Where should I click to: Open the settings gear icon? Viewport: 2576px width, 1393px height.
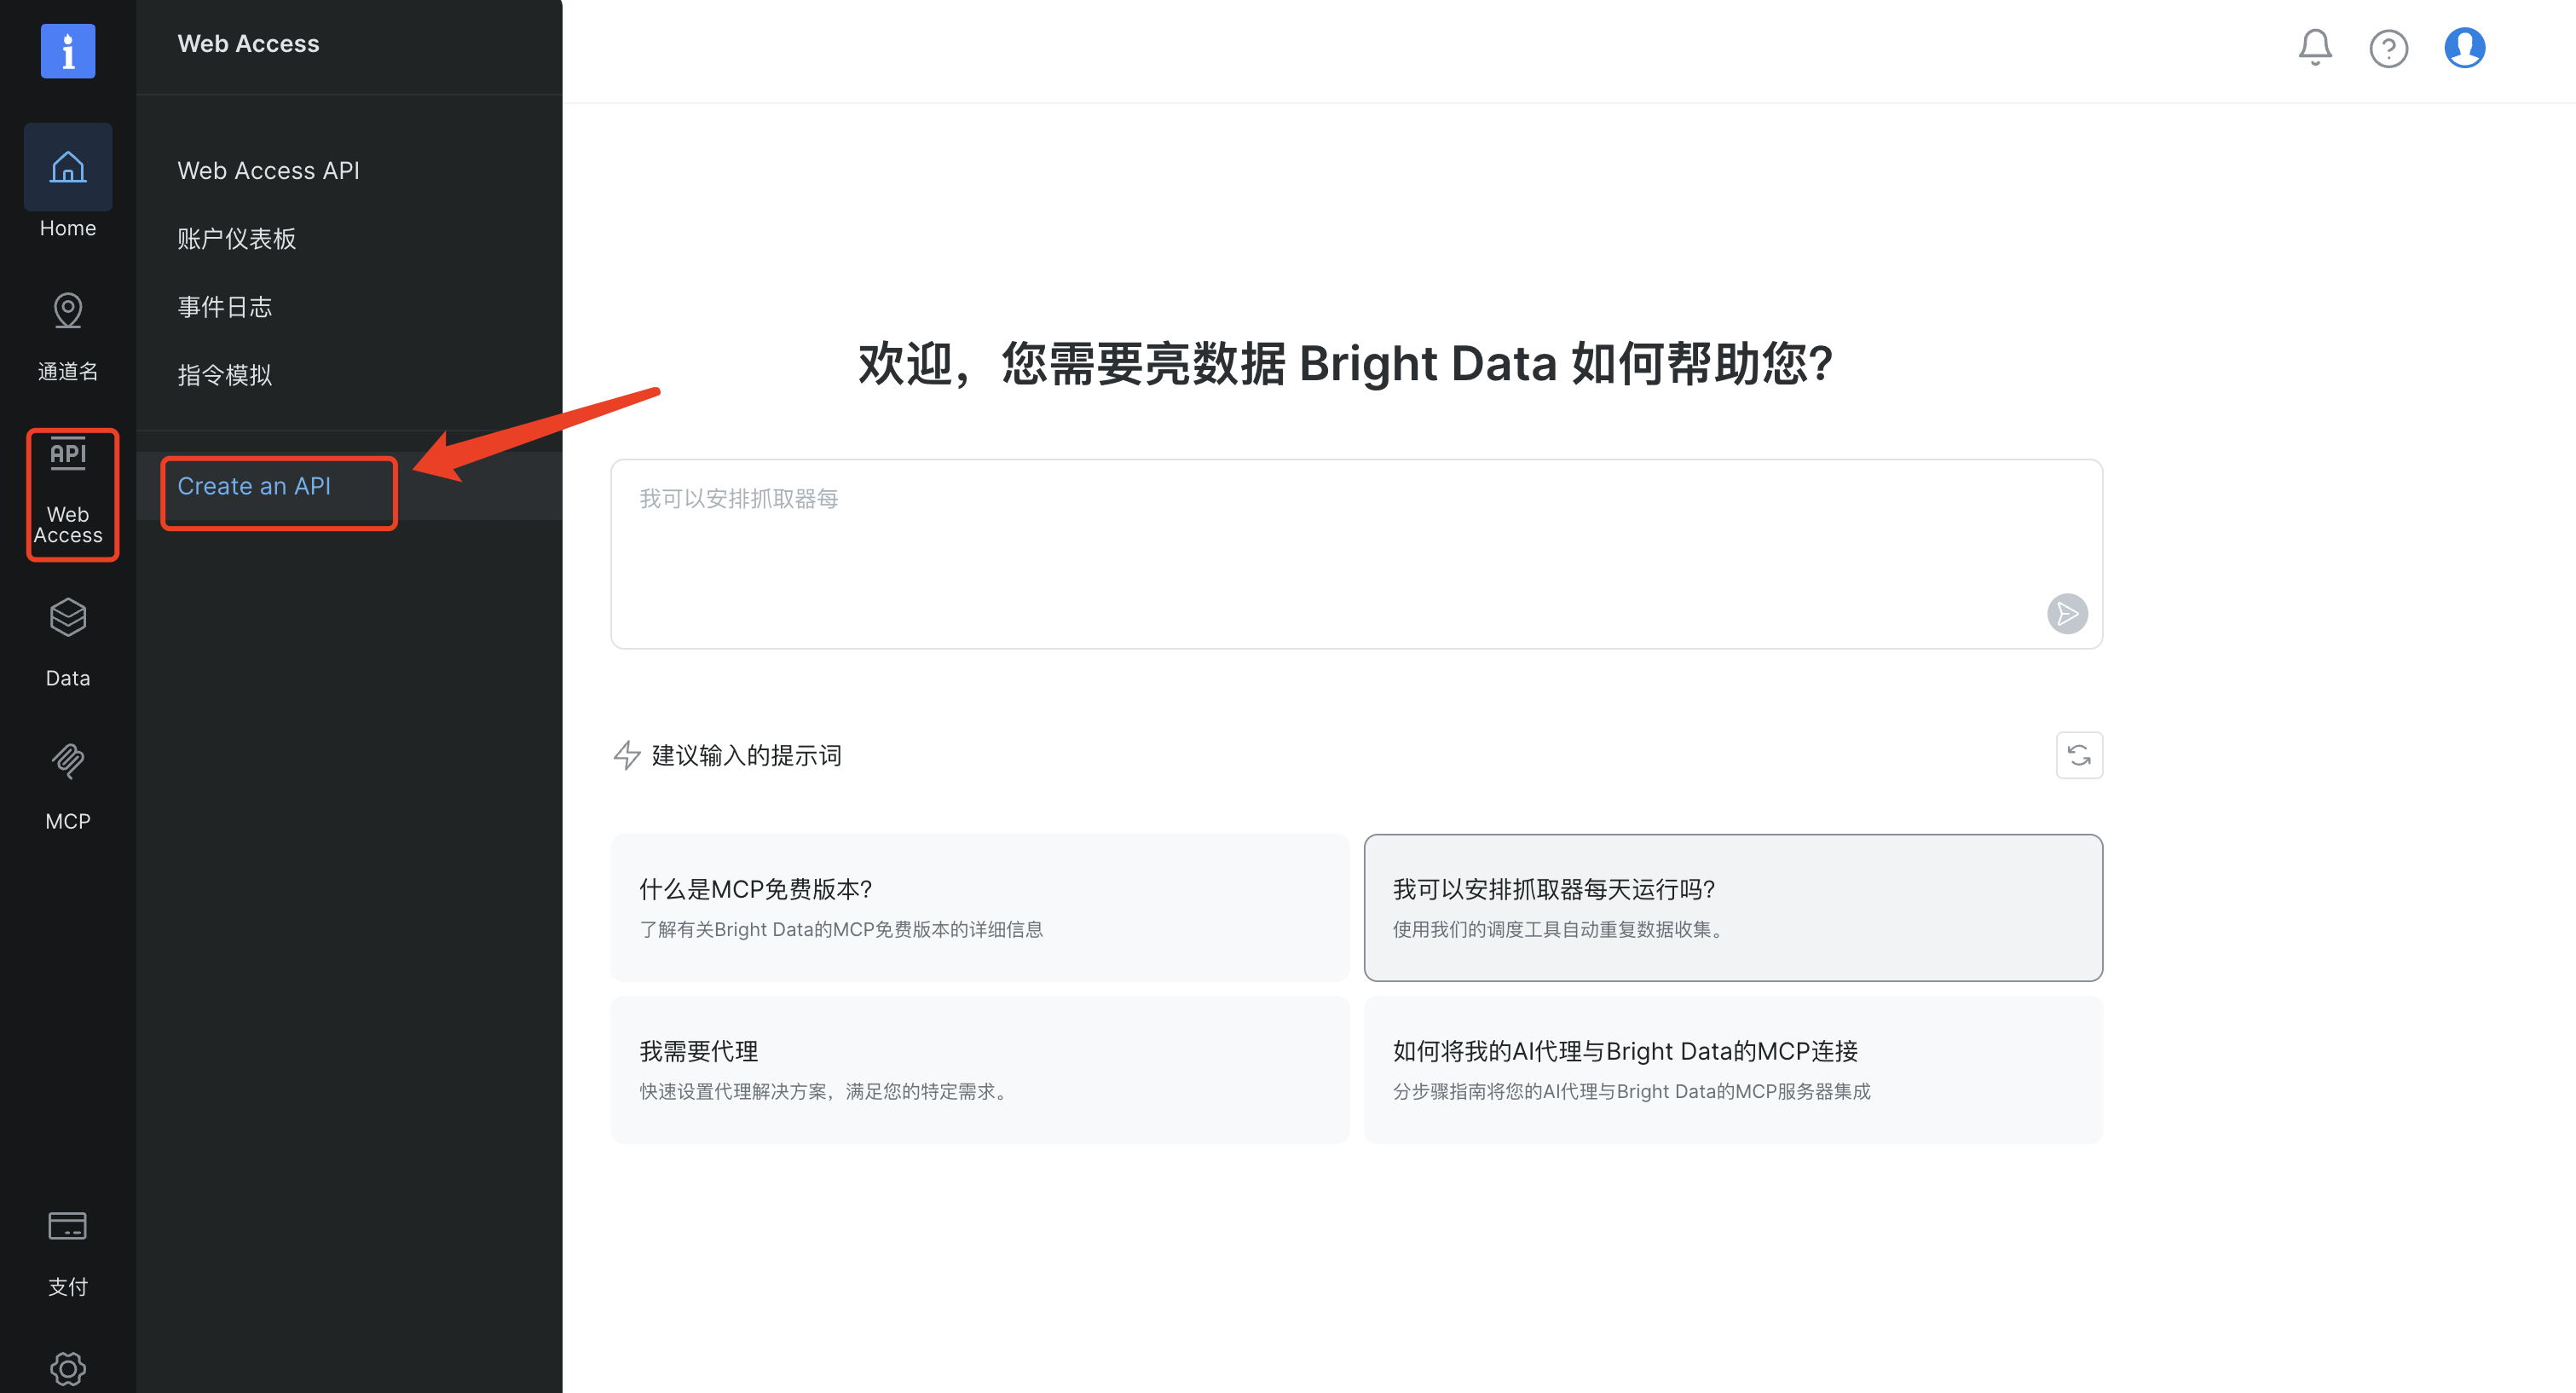point(67,1367)
